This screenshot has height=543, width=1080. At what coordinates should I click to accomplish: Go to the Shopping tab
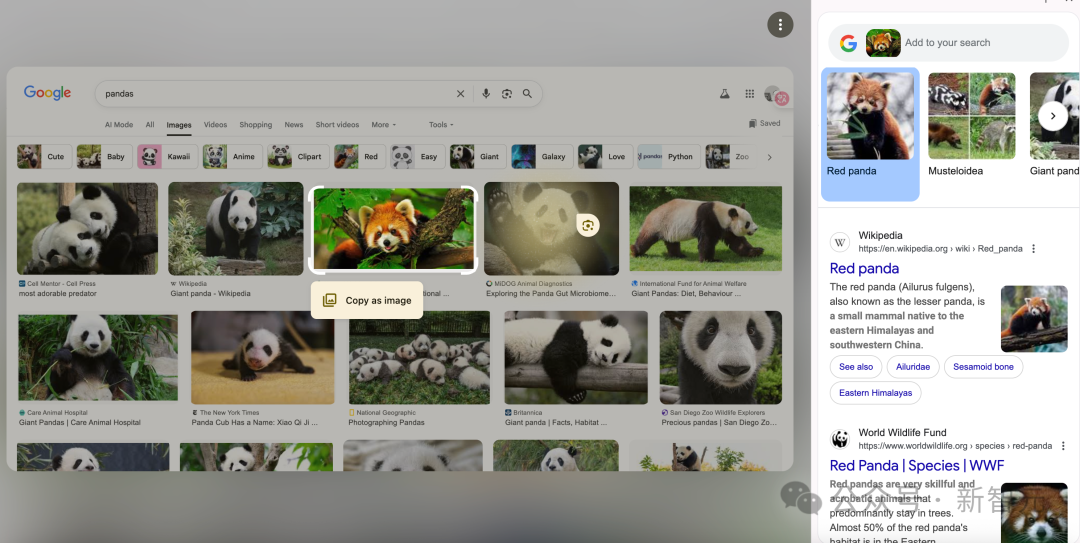point(256,125)
